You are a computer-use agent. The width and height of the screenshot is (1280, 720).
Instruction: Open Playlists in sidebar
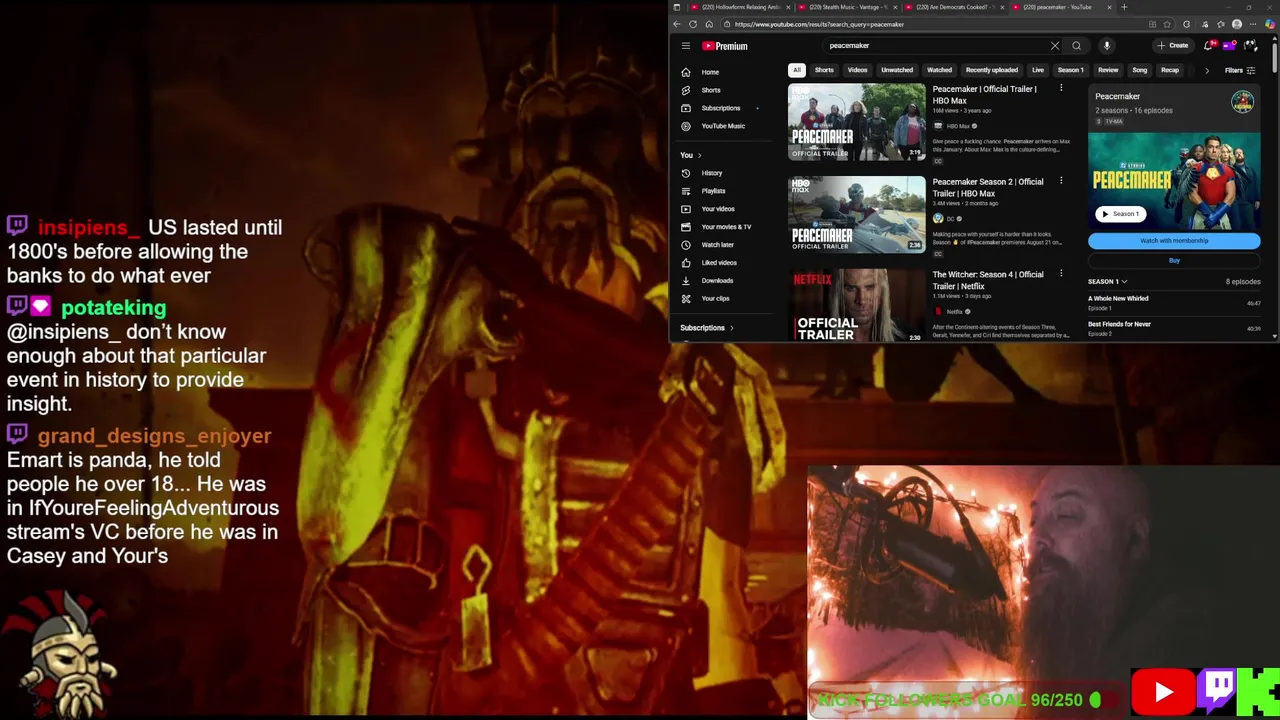[713, 191]
